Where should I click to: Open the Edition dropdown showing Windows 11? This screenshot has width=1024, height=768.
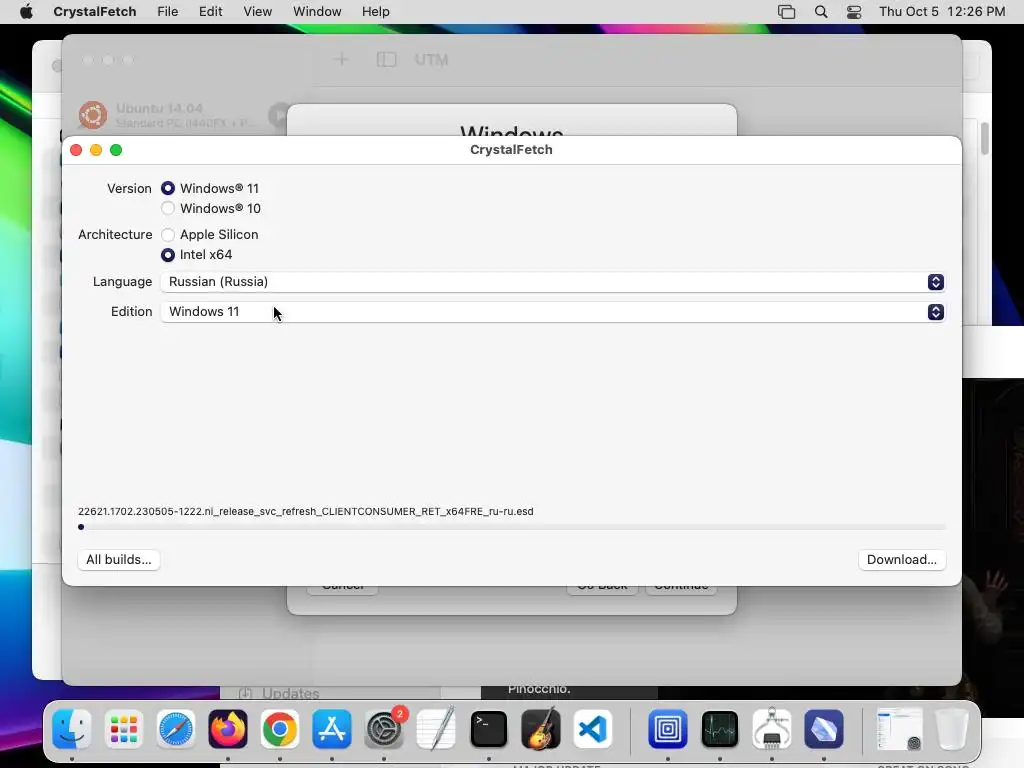tap(552, 312)
